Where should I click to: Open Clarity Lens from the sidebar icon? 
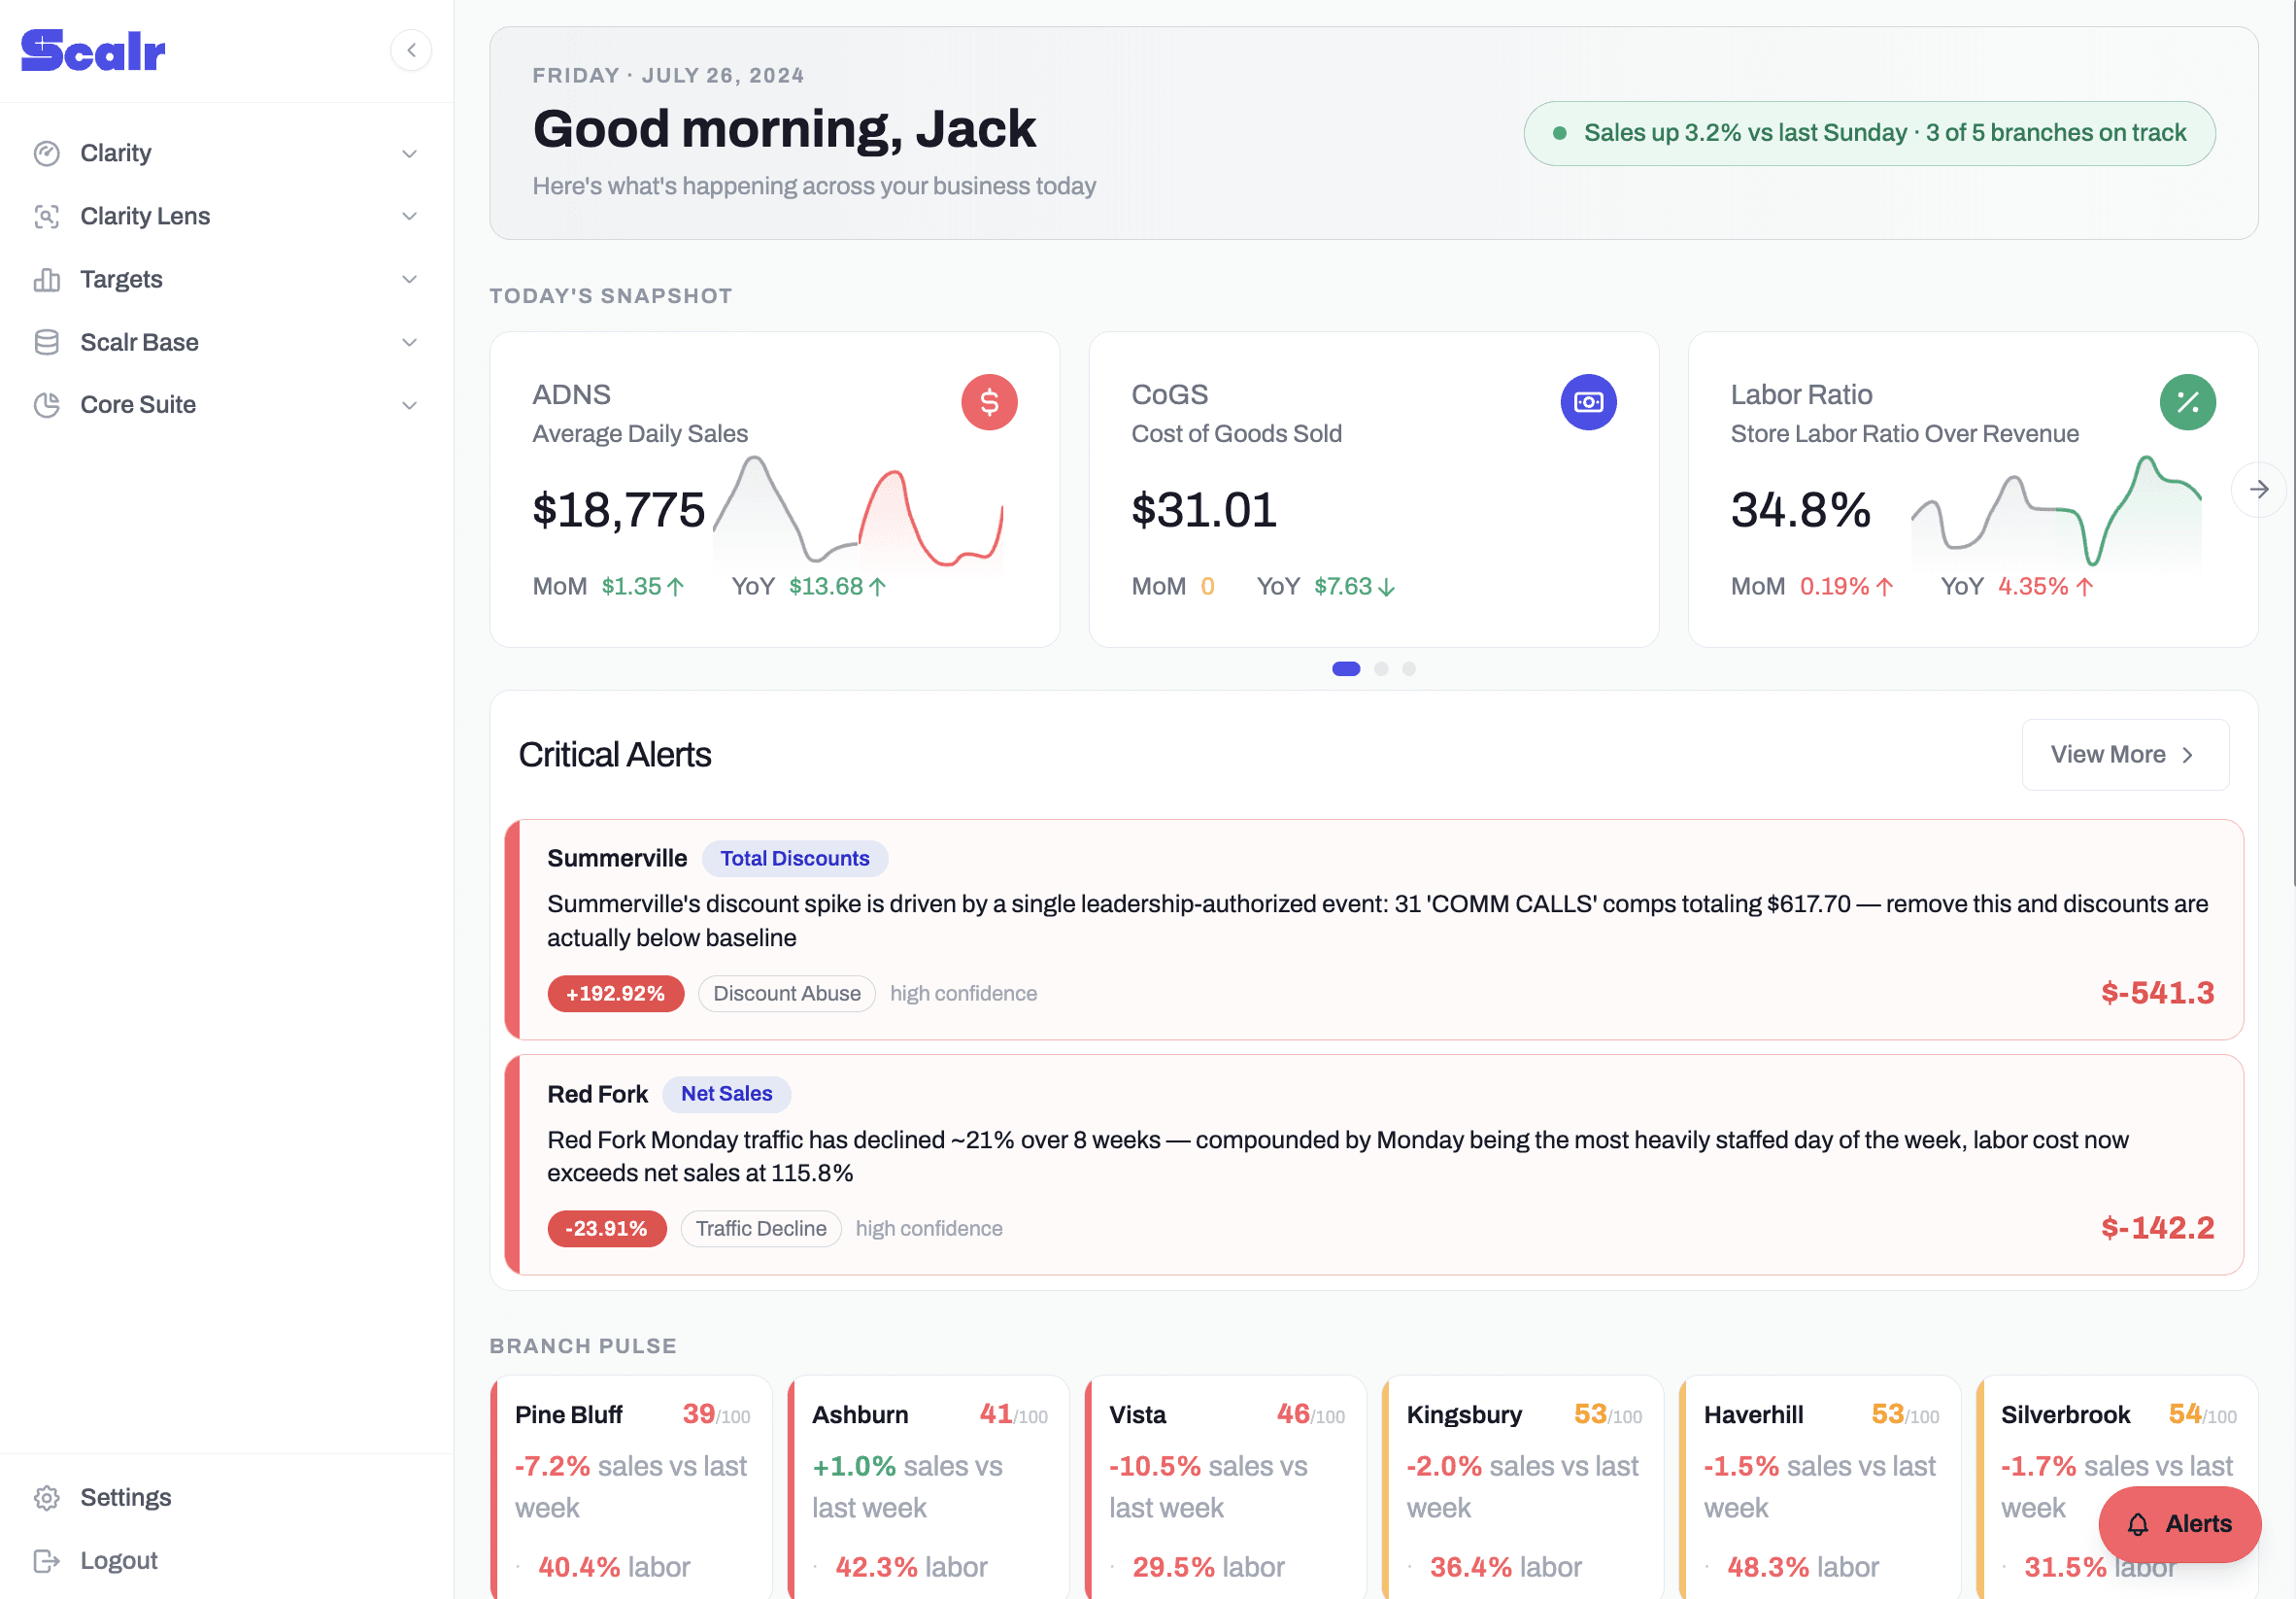pos(47,215)
